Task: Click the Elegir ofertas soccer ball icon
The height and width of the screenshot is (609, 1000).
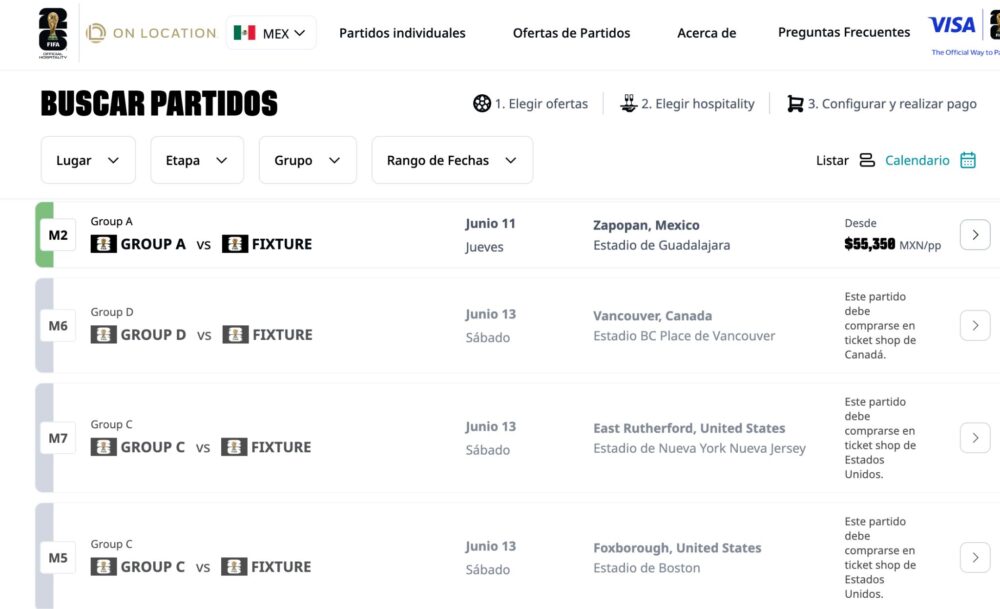Action: (x=482, y=103)
